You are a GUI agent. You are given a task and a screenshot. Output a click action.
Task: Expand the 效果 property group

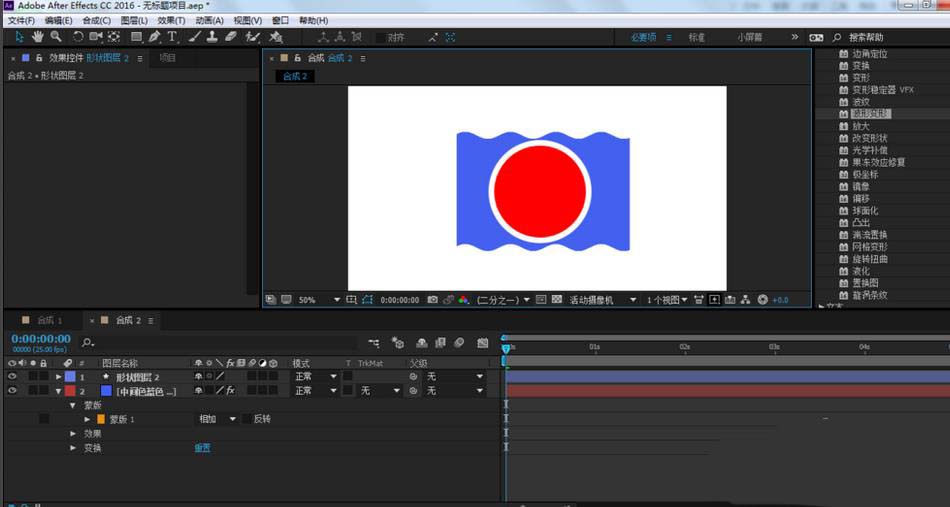click(73, 434)
